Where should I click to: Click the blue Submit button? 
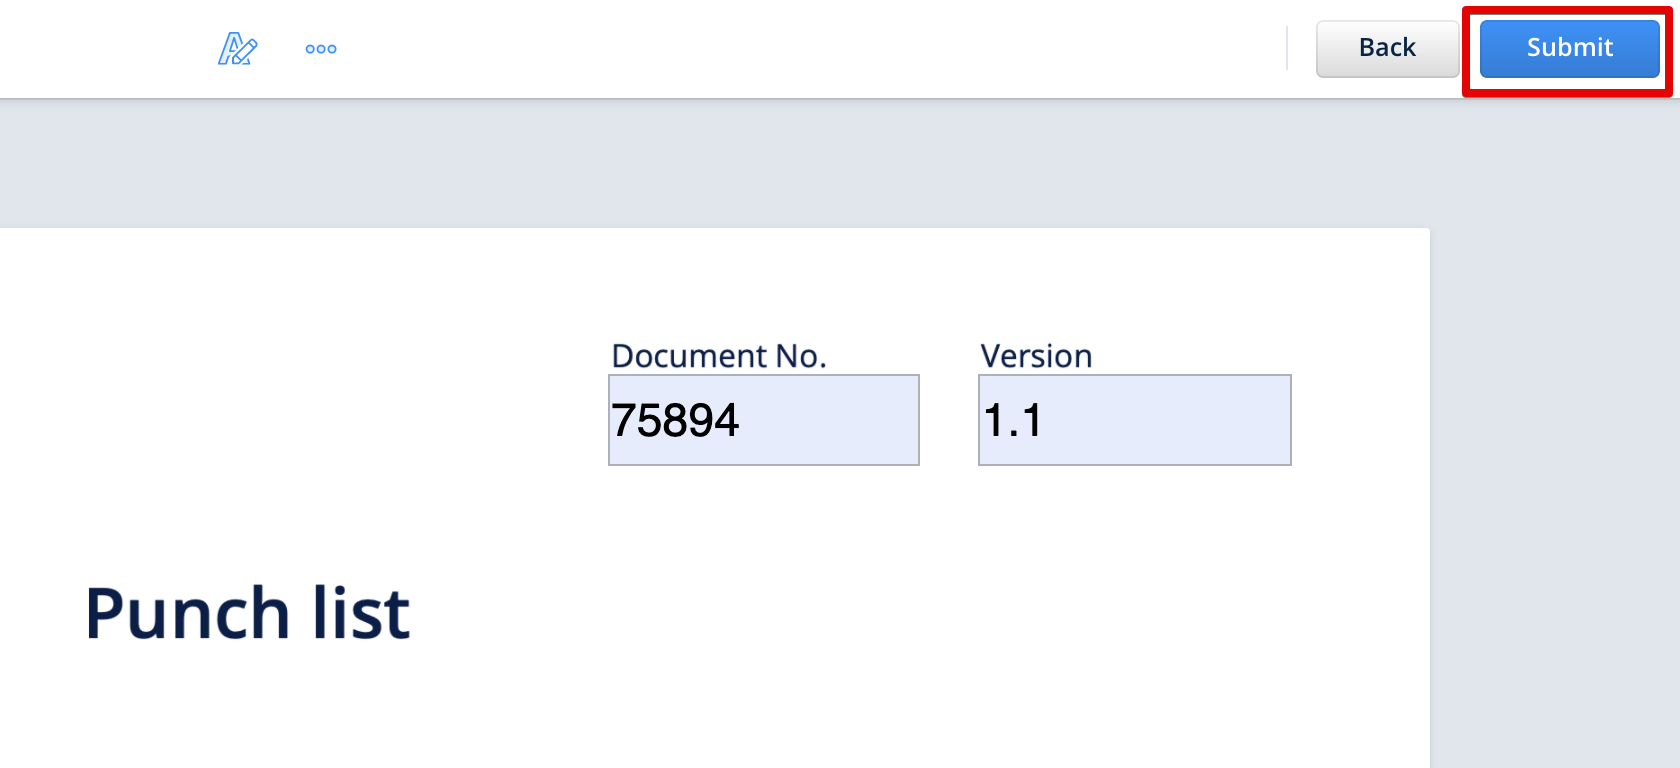[1569, 48]
